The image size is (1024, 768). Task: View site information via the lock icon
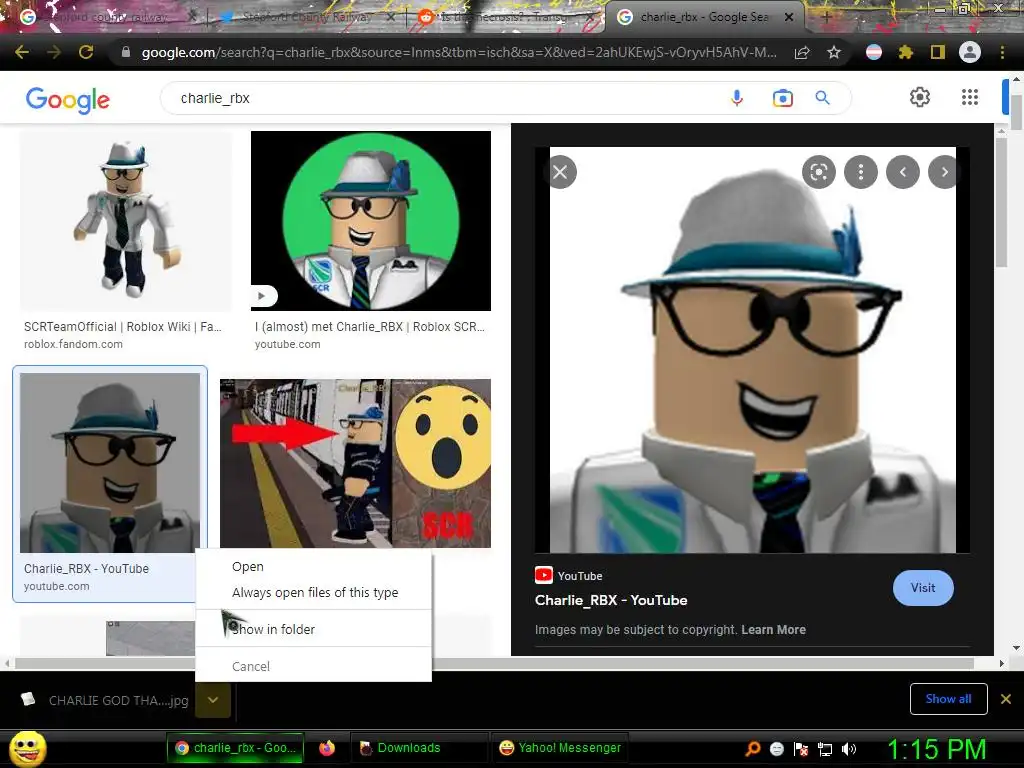coord(125,52)
